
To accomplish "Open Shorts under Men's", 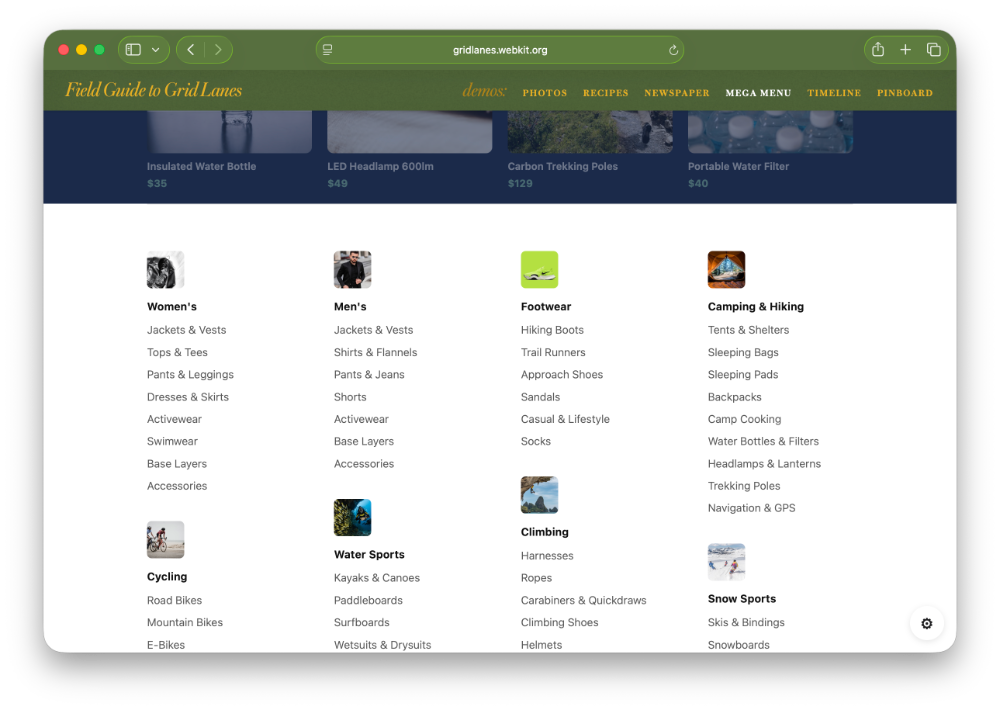I will click(x=350, y=397).
